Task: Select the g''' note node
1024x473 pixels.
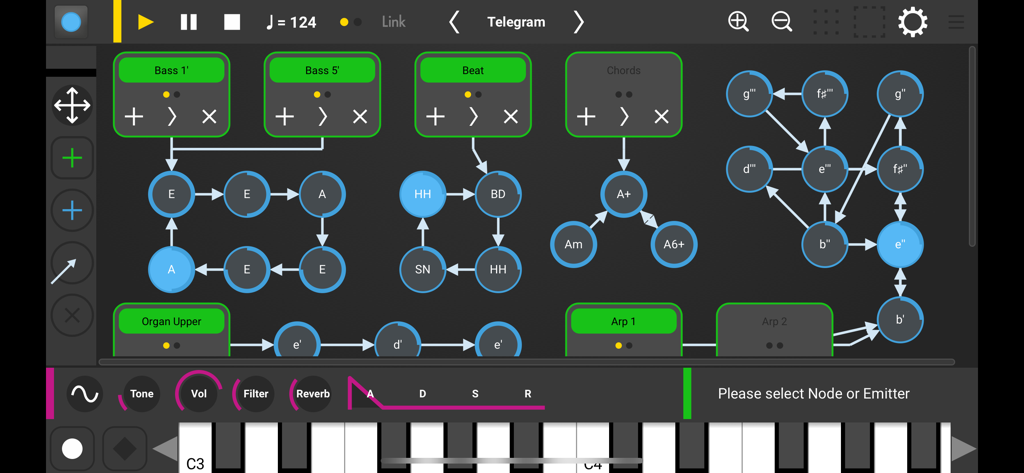Action: pos(750,93)
